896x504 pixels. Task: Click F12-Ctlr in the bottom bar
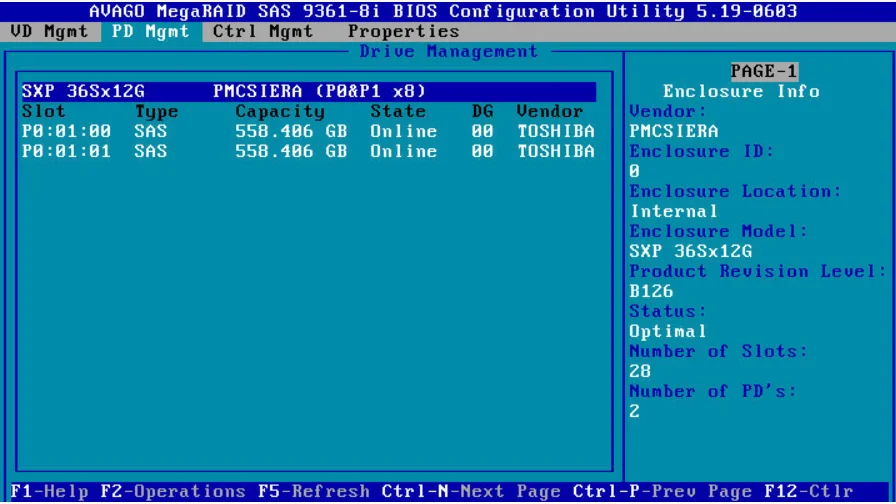tap(809, 491)
